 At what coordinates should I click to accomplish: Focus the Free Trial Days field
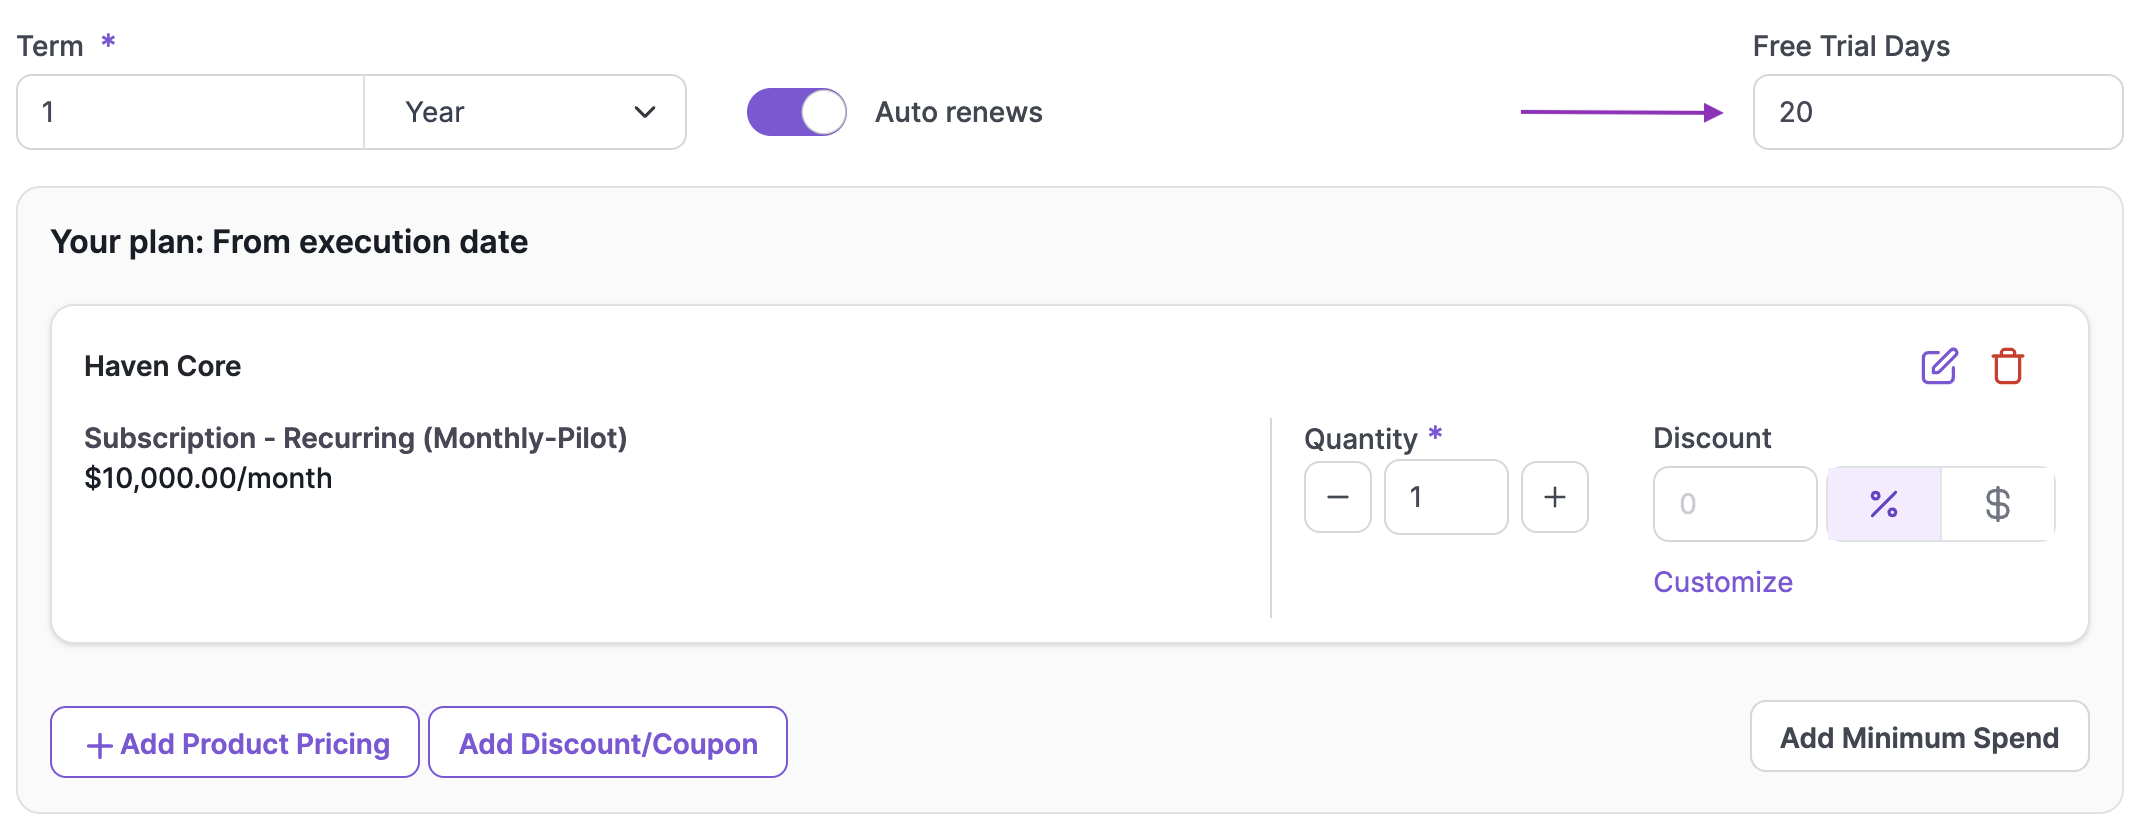coord(1937,112)
